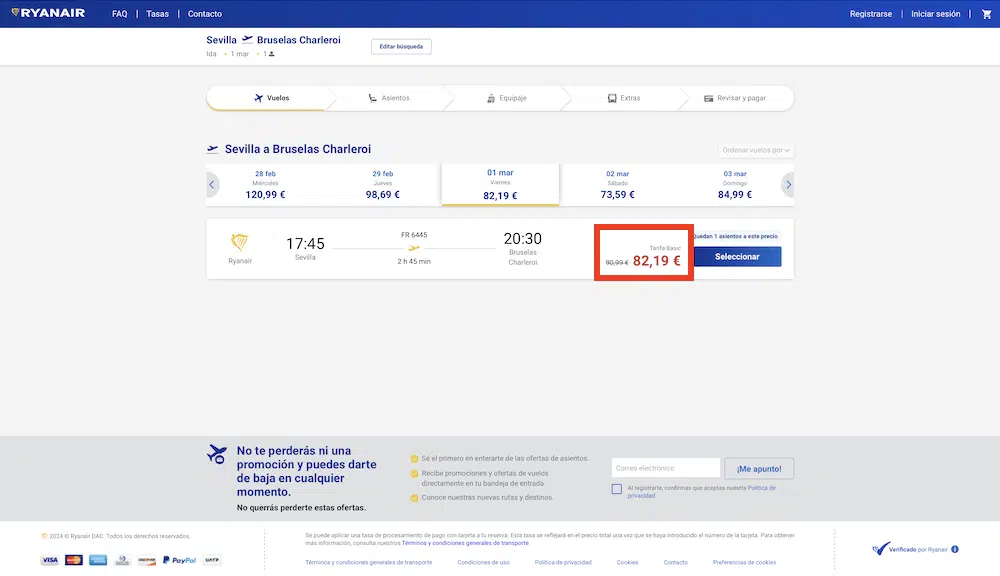
Task: Show later dates with right arrow
Action: coord(788,184)
